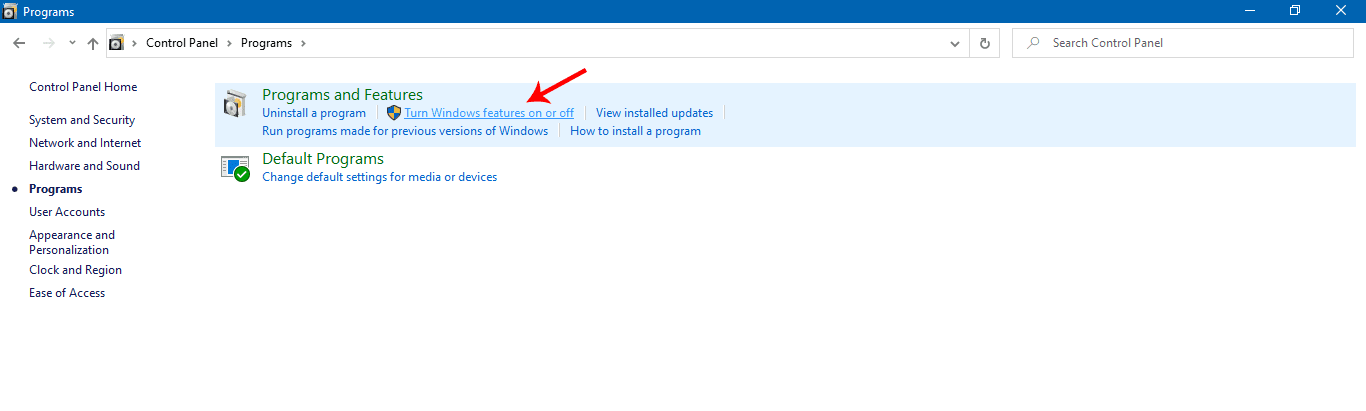The height and width of the screenshot is (411, 1366).
Task: Click the search magnifier icon
Action: [1033, 43]
